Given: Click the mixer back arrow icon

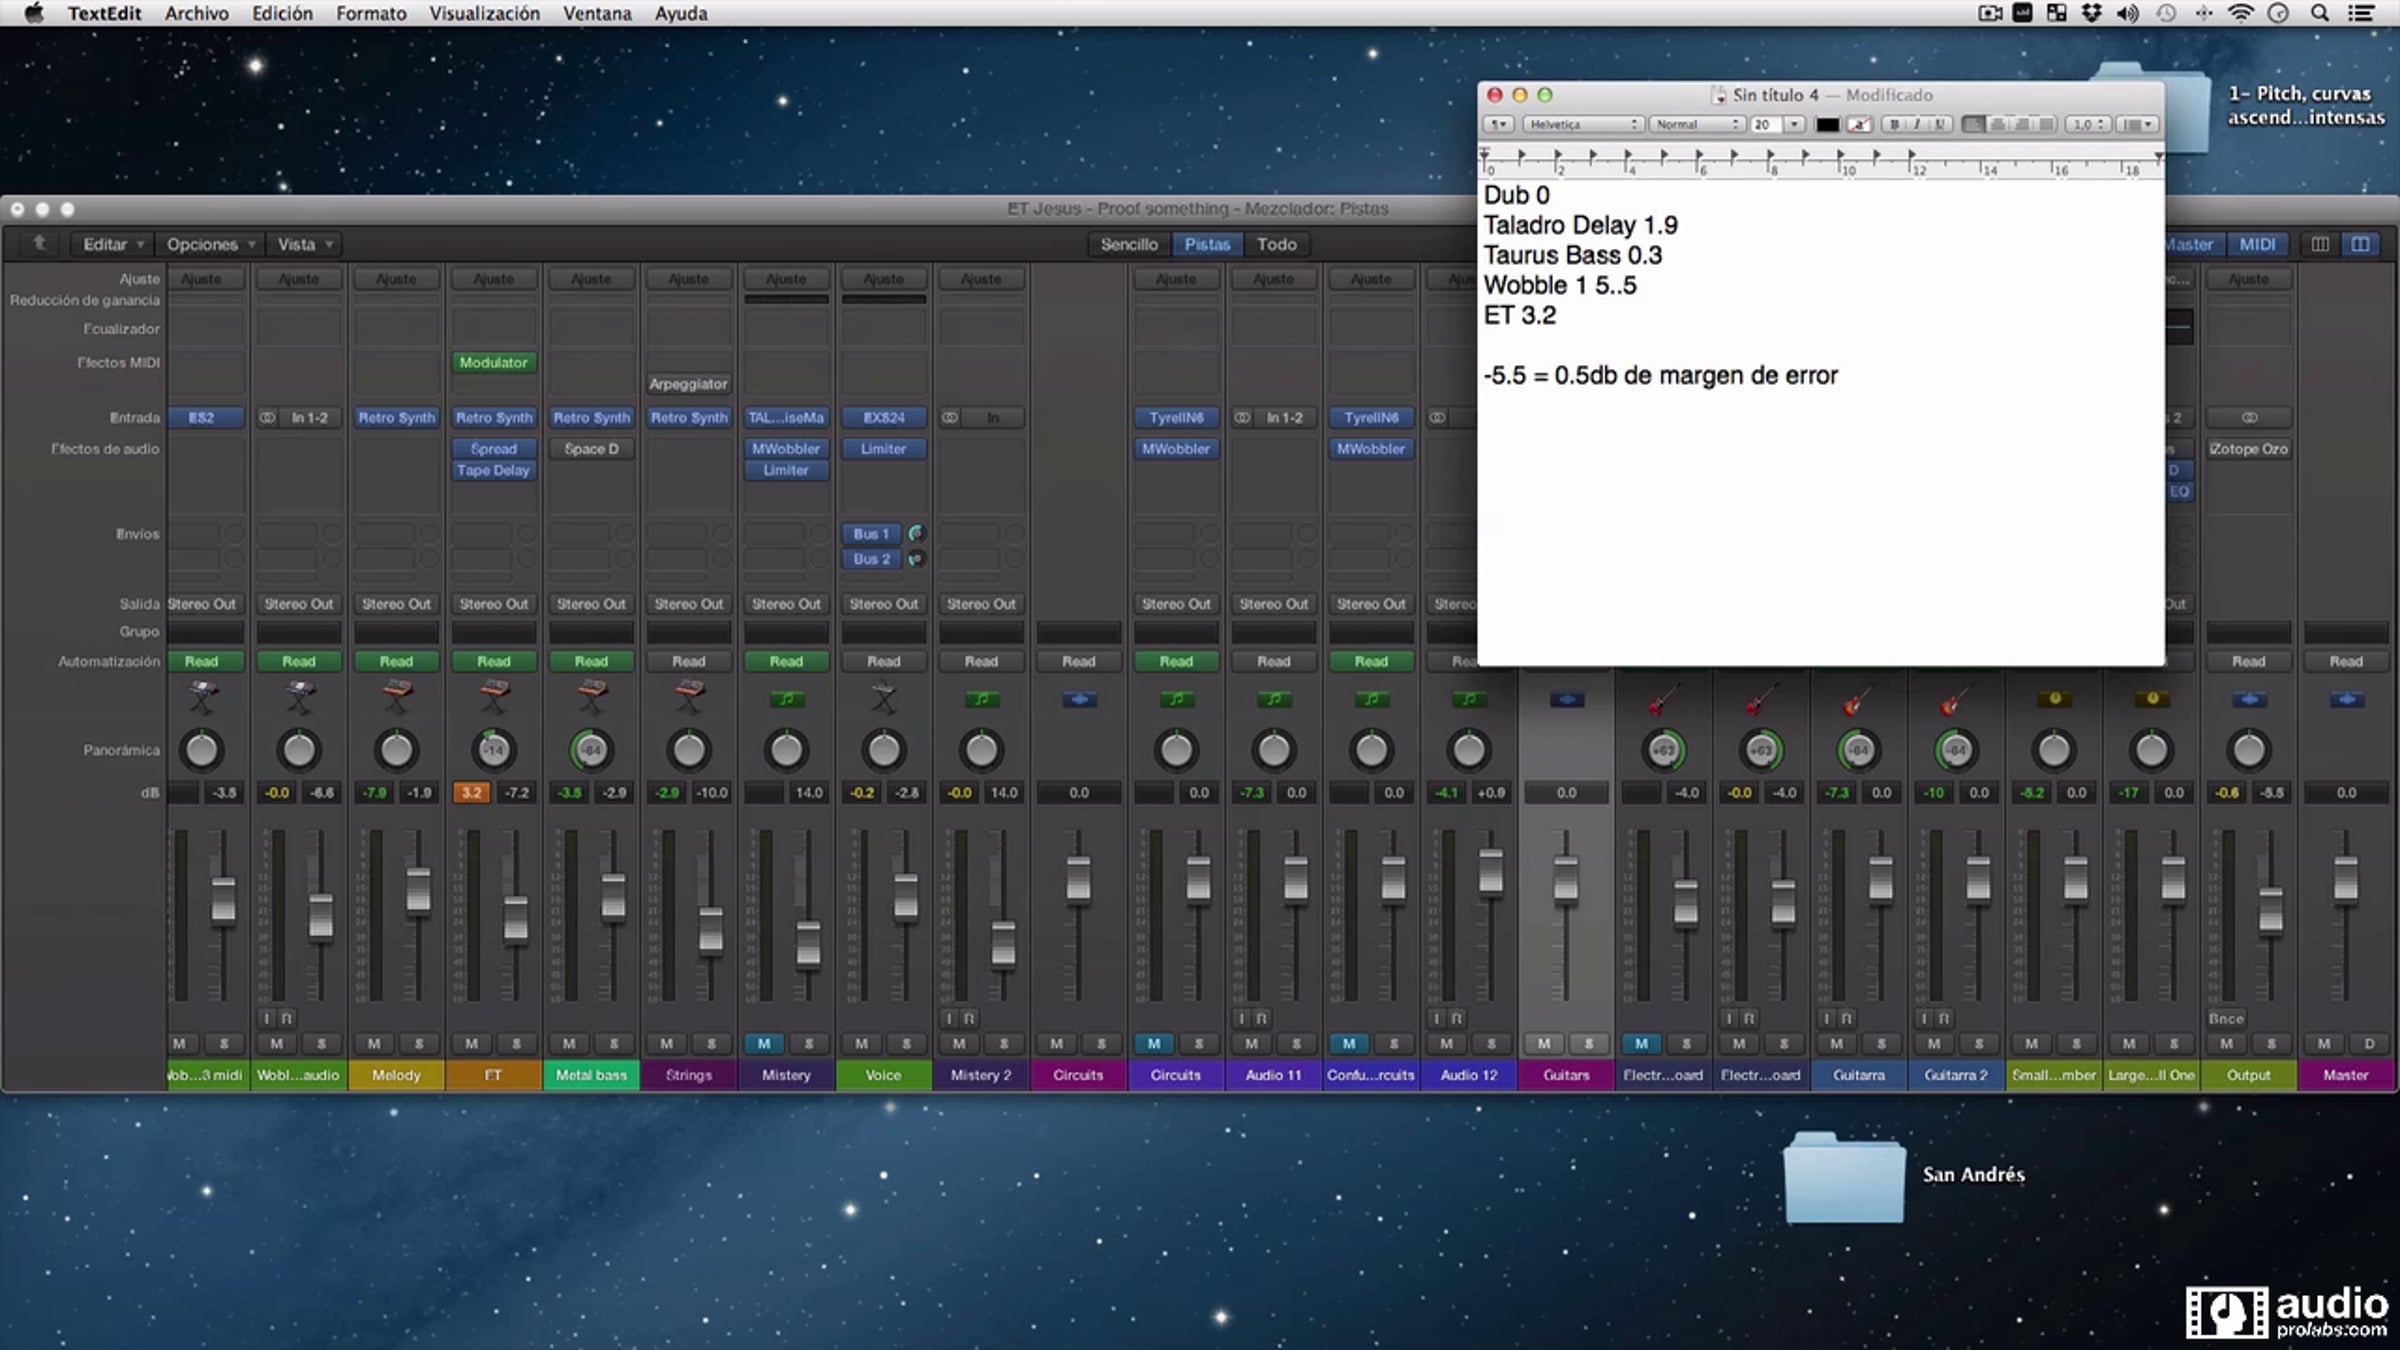Looking at the screenshot, I should click(x=39, y=243).
